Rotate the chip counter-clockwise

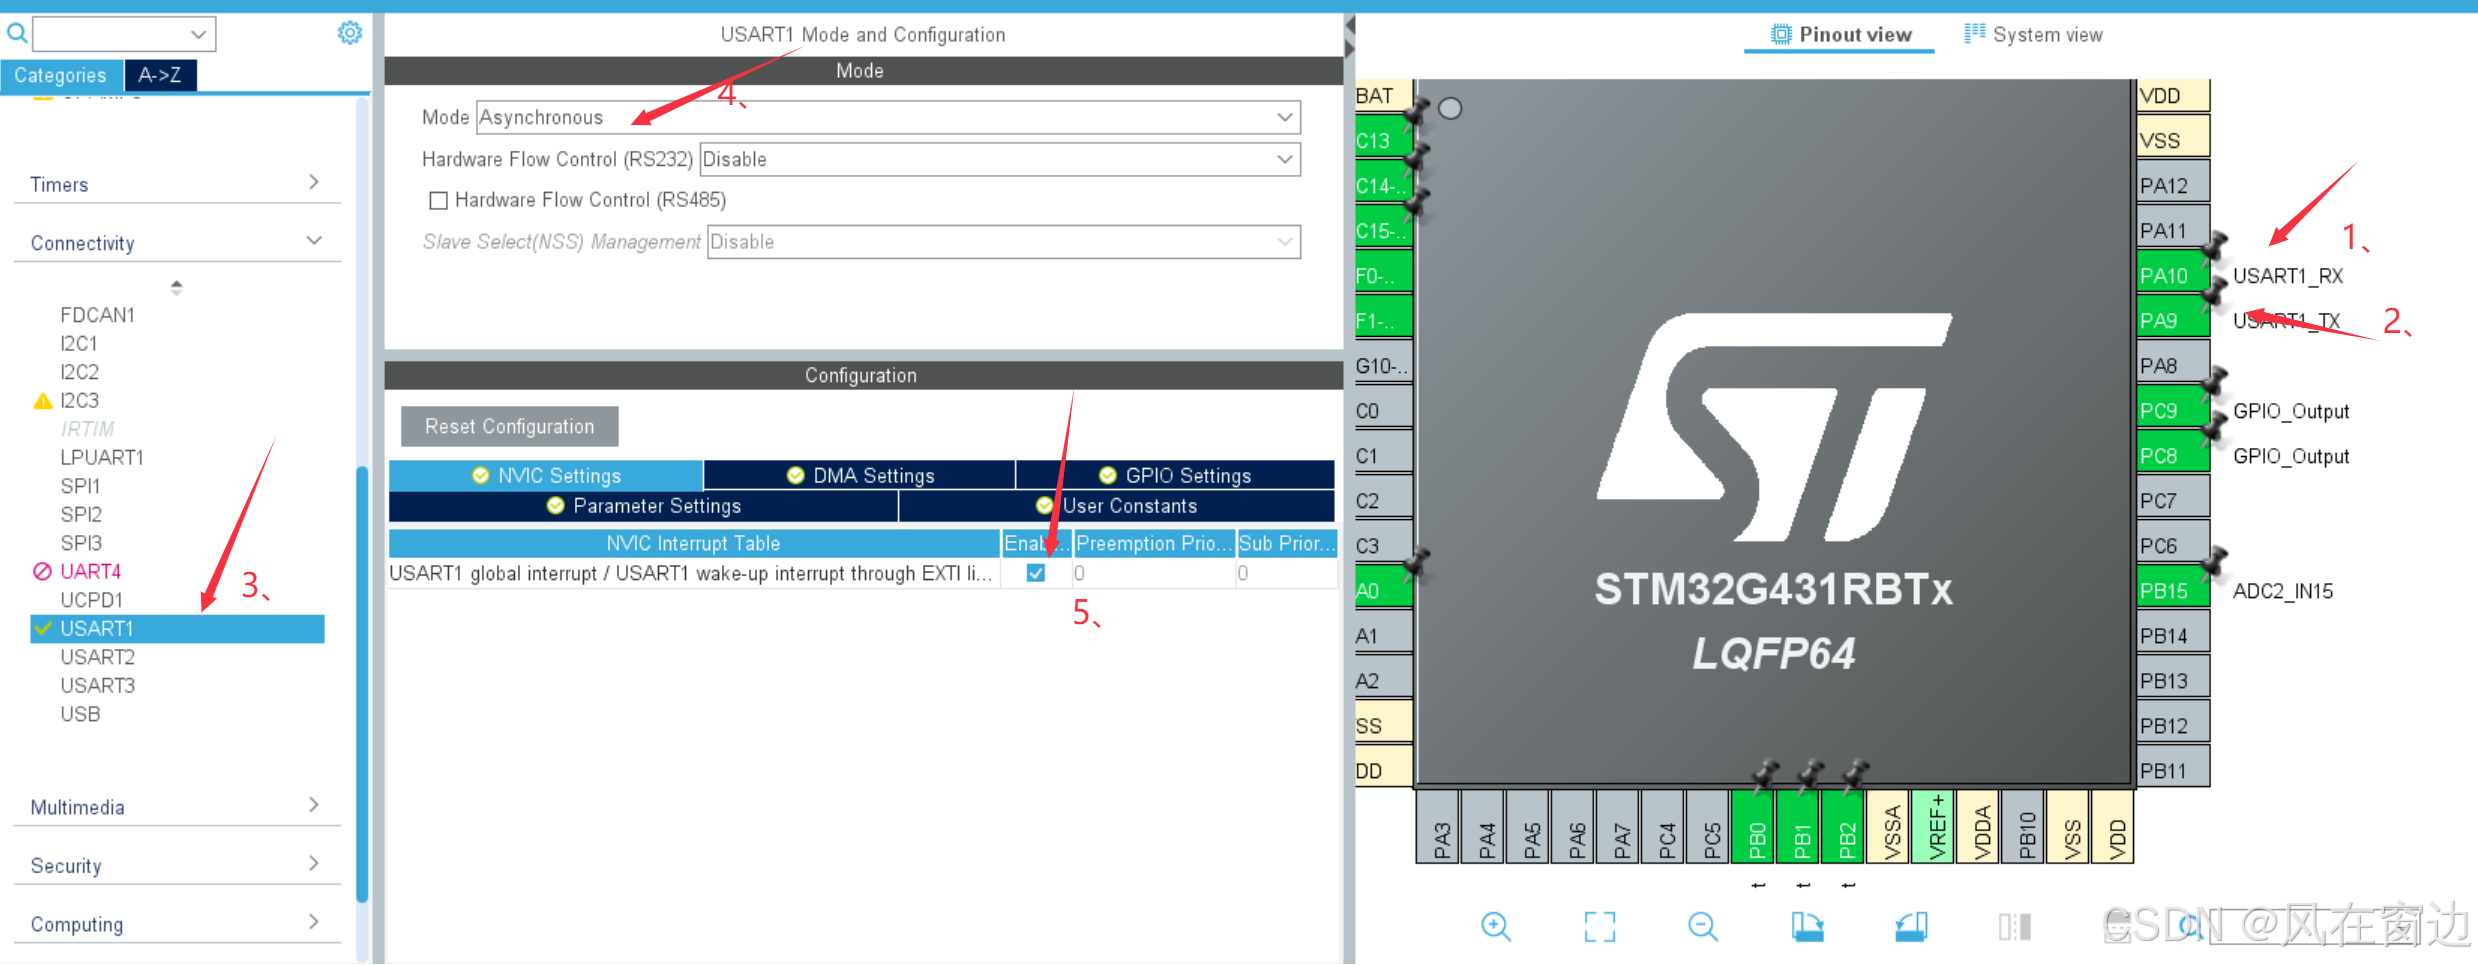pyautogui.click(x=1911, y=926)
